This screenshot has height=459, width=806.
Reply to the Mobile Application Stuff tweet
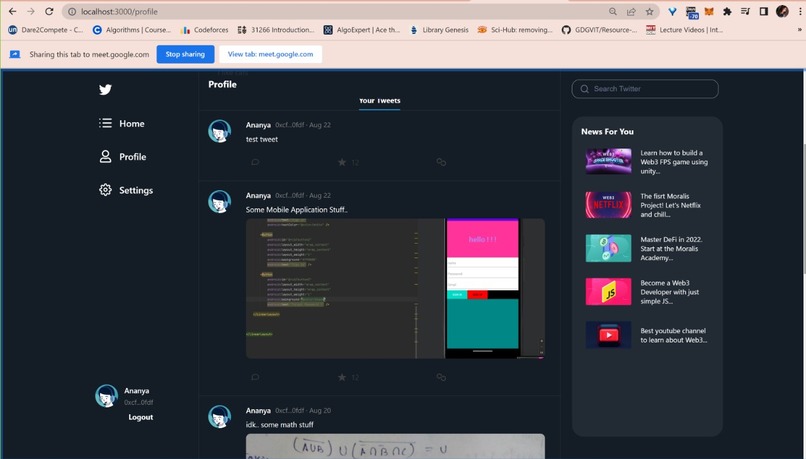coord(255,377)
